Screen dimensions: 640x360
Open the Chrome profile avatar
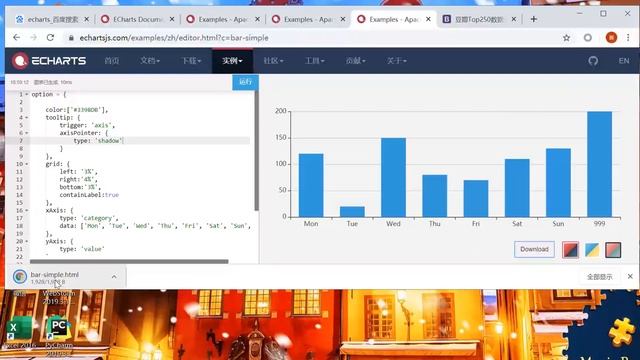coord(611,38)
